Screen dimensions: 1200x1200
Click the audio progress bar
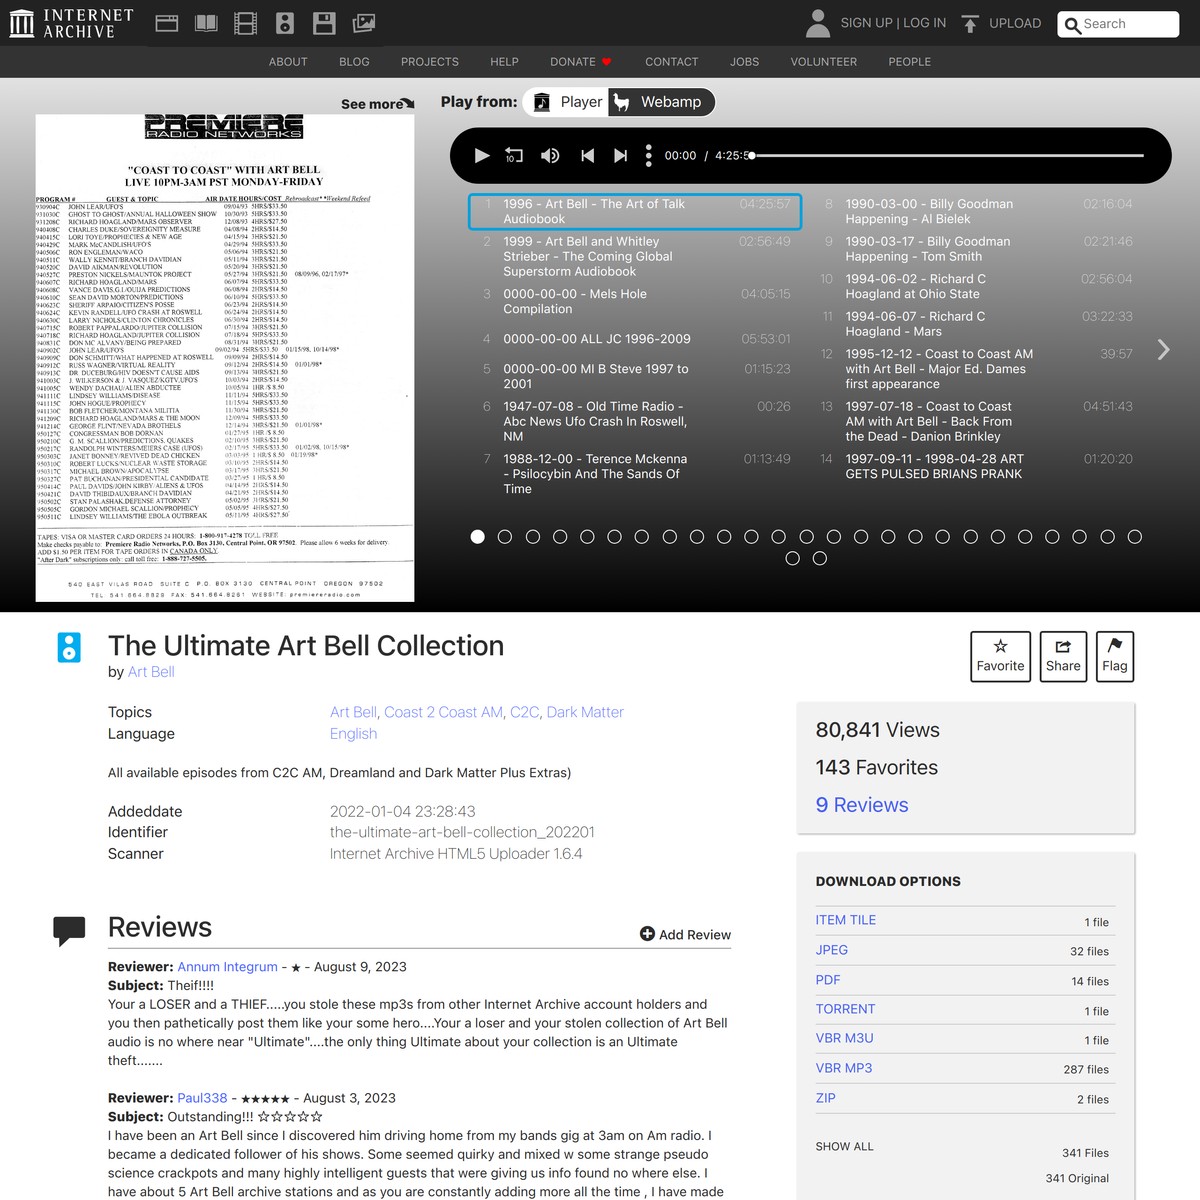(947, 155)
